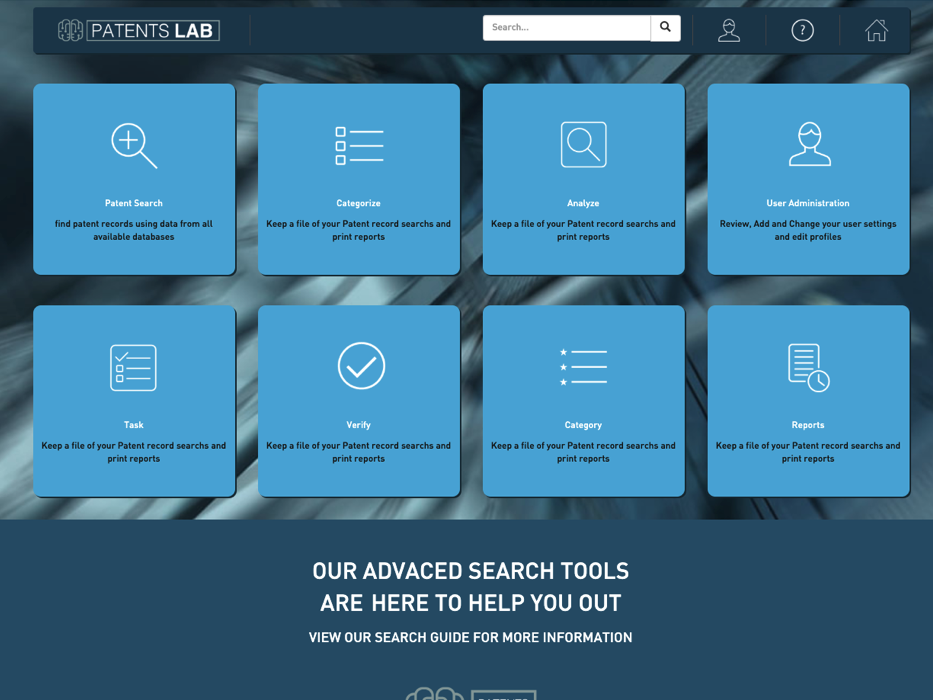Open the Patent Search magnifier icon
The image size is (933, 700).
pyautogui.click(x=134, y=146)
